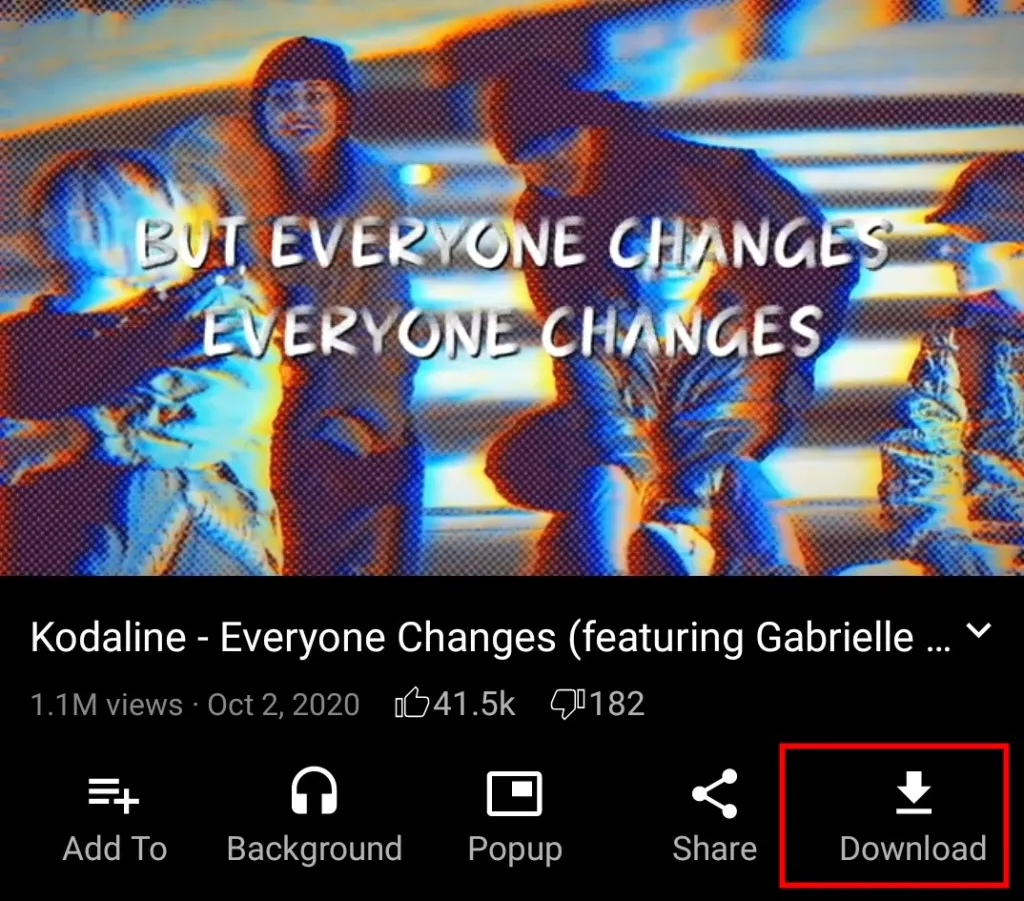The image size is (1024, 901).
Task: Click the 41.5k likes count
Action: 474,704
